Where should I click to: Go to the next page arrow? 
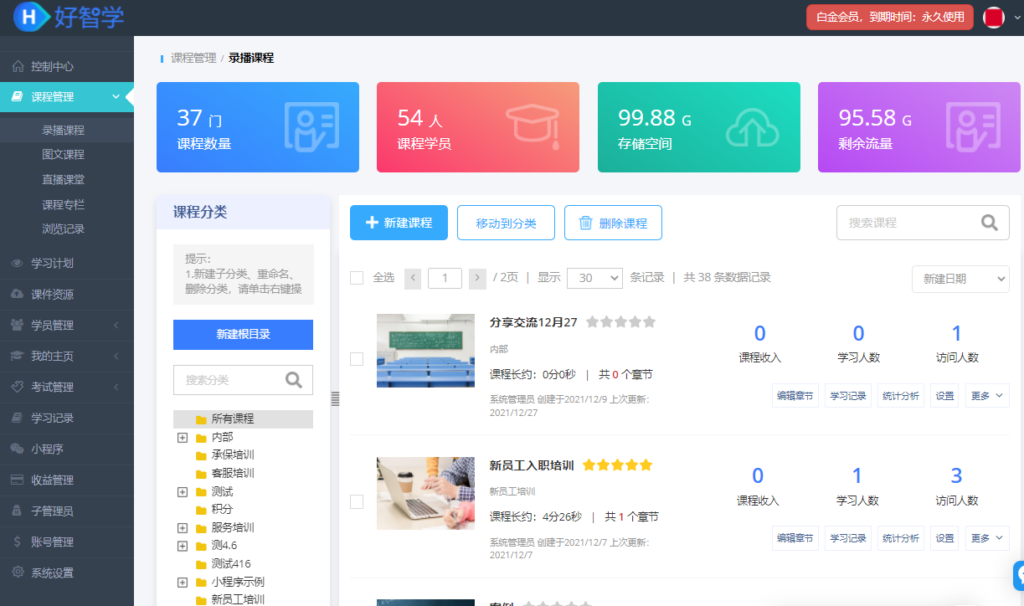click(x=477, y=278)
